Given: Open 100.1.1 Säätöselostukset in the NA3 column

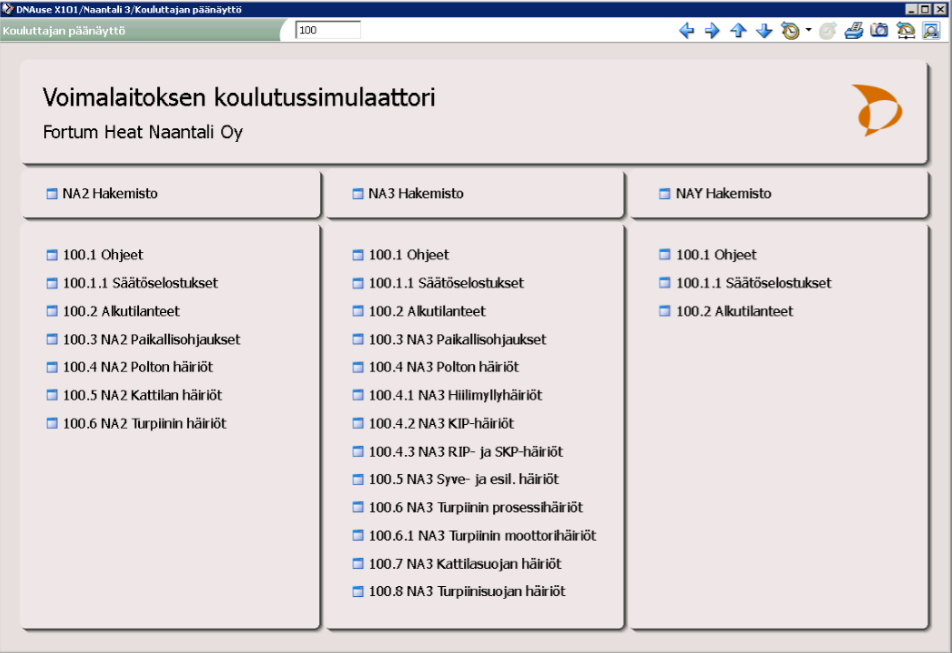Looking at the screenshot, I should pos(438,283).
